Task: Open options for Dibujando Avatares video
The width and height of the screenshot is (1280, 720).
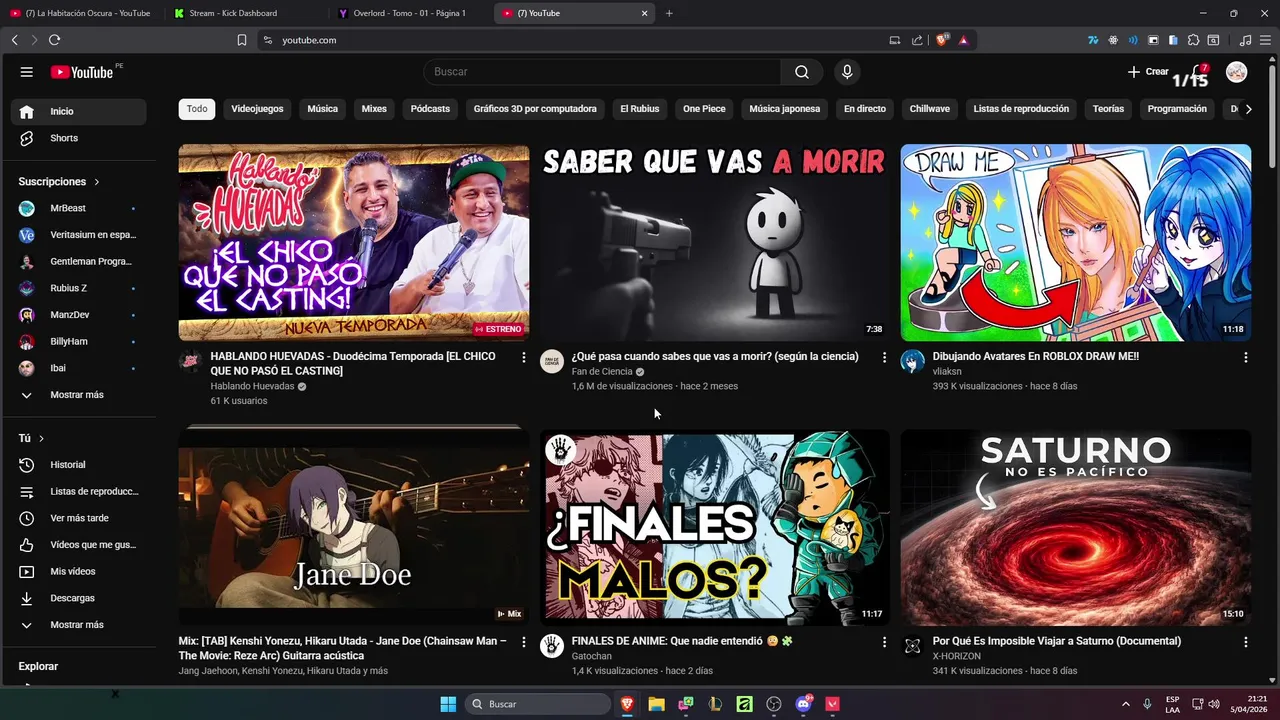Action: [x=1245, y=357]
